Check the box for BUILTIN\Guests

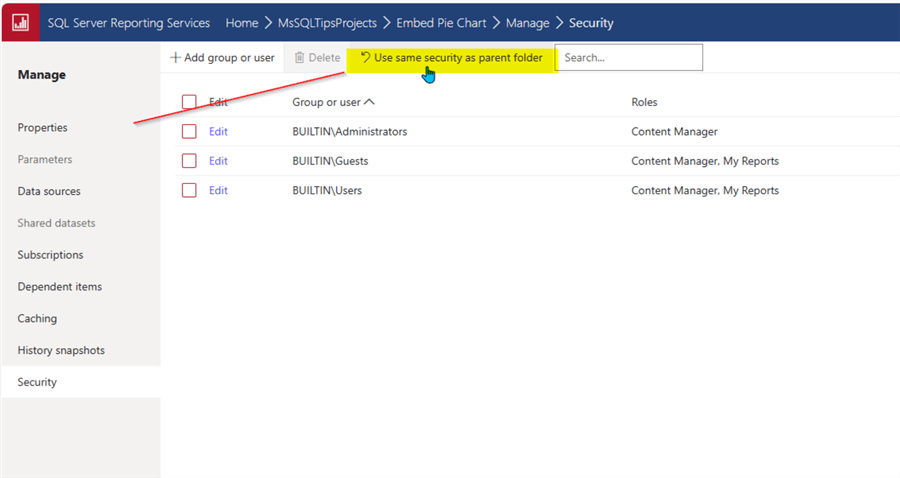(189, 161)
